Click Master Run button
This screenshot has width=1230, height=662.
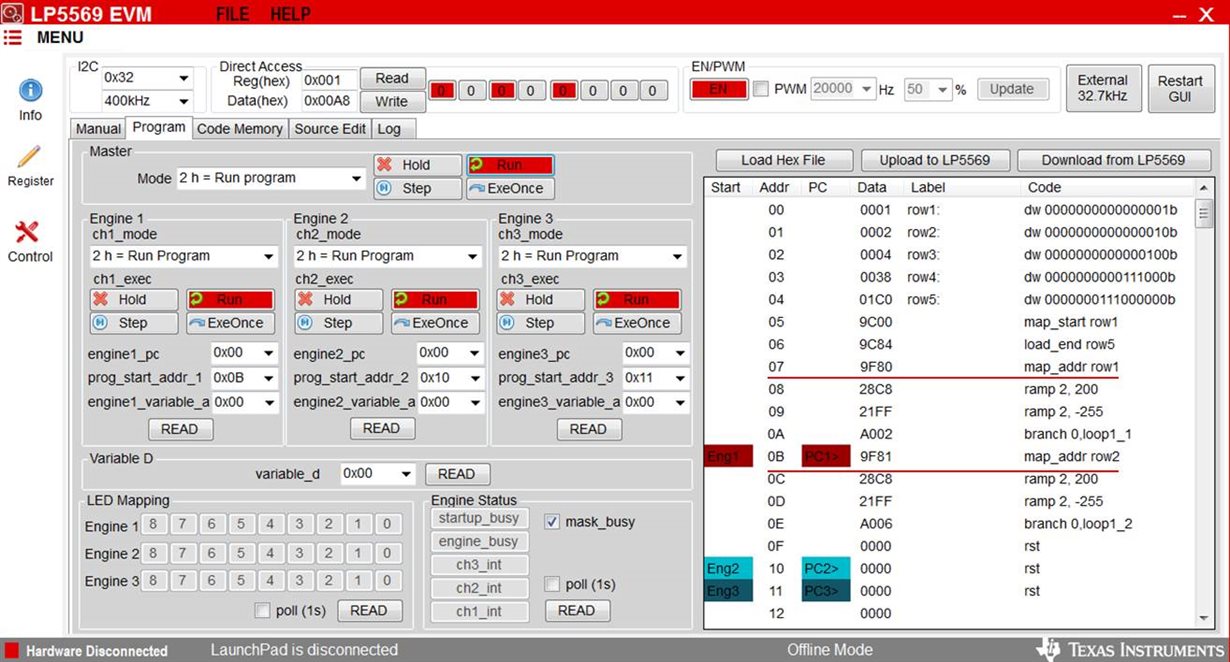pos(510,165)
